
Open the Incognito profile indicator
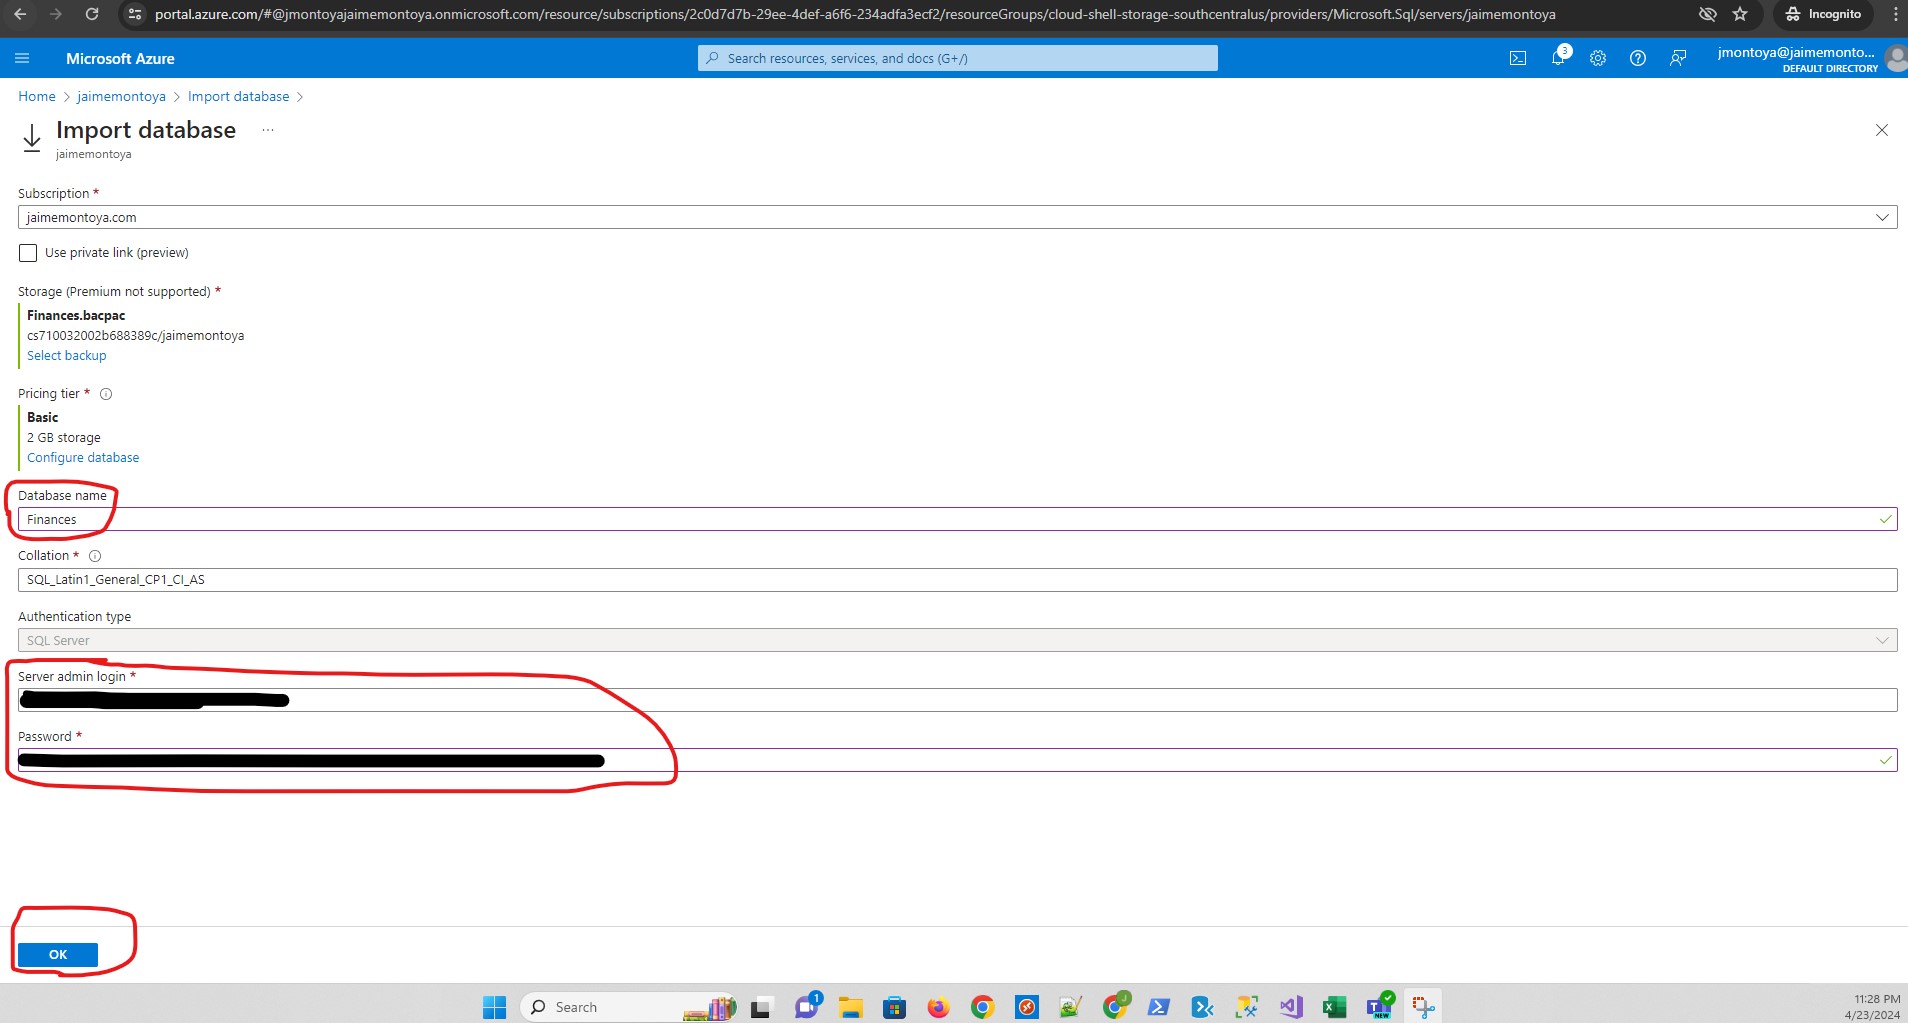(x=1824, y=14)
